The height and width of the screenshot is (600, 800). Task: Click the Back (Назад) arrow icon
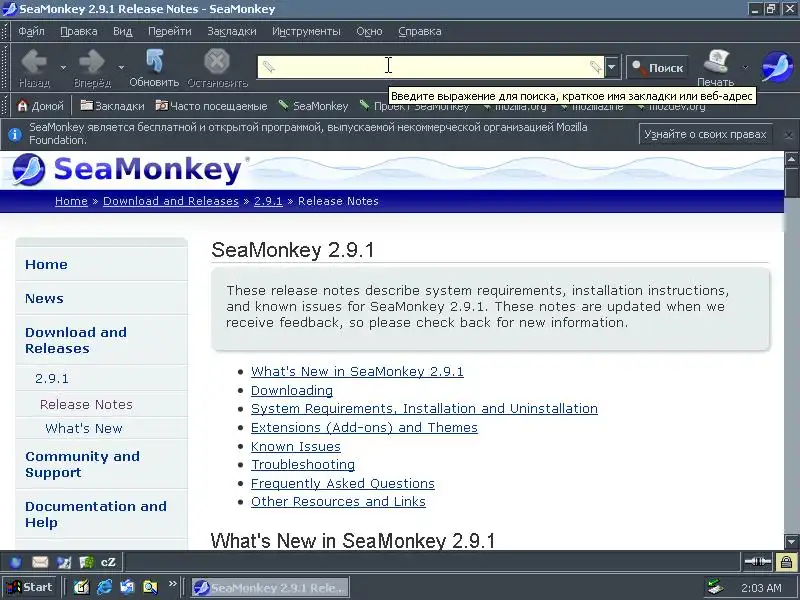(34, 62)
